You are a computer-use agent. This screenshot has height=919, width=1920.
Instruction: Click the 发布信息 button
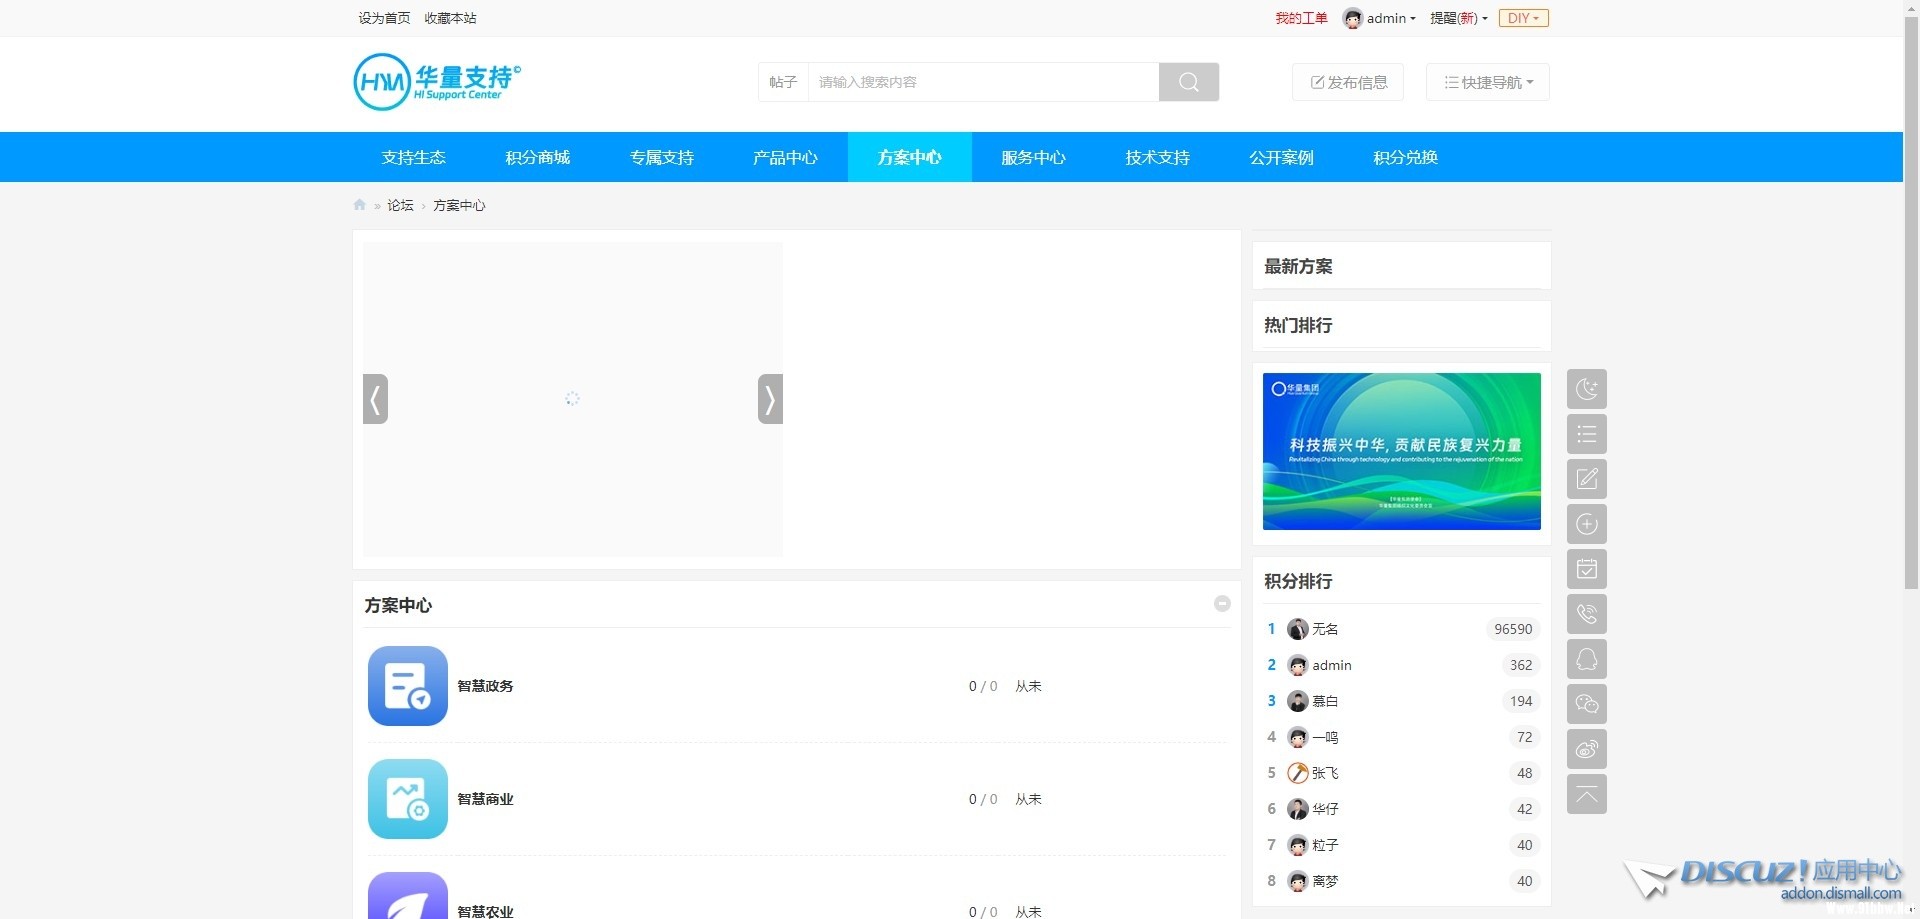tap(1348, 82)
